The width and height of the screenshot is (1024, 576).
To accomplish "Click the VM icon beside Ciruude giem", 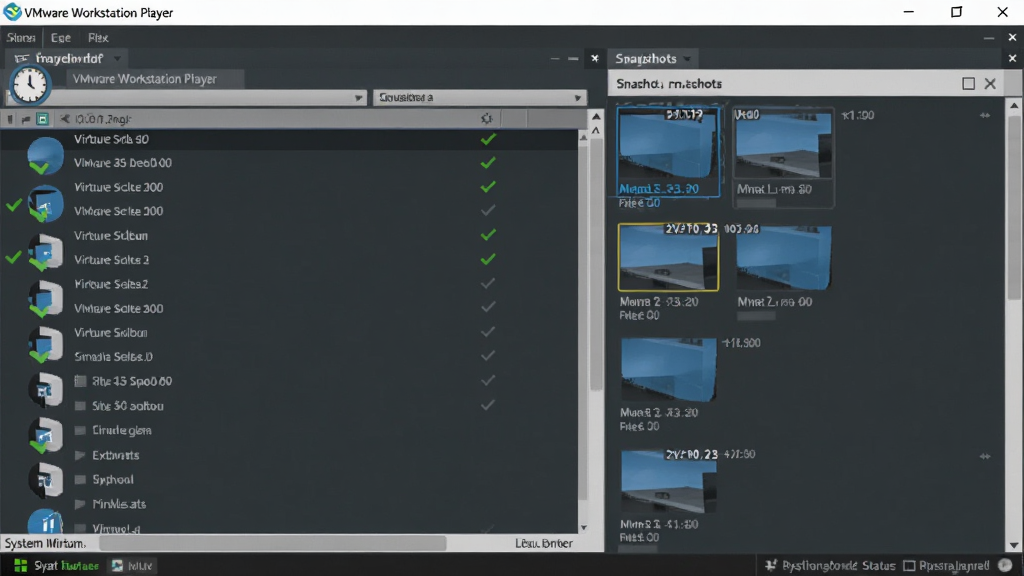I will [45, 435].
